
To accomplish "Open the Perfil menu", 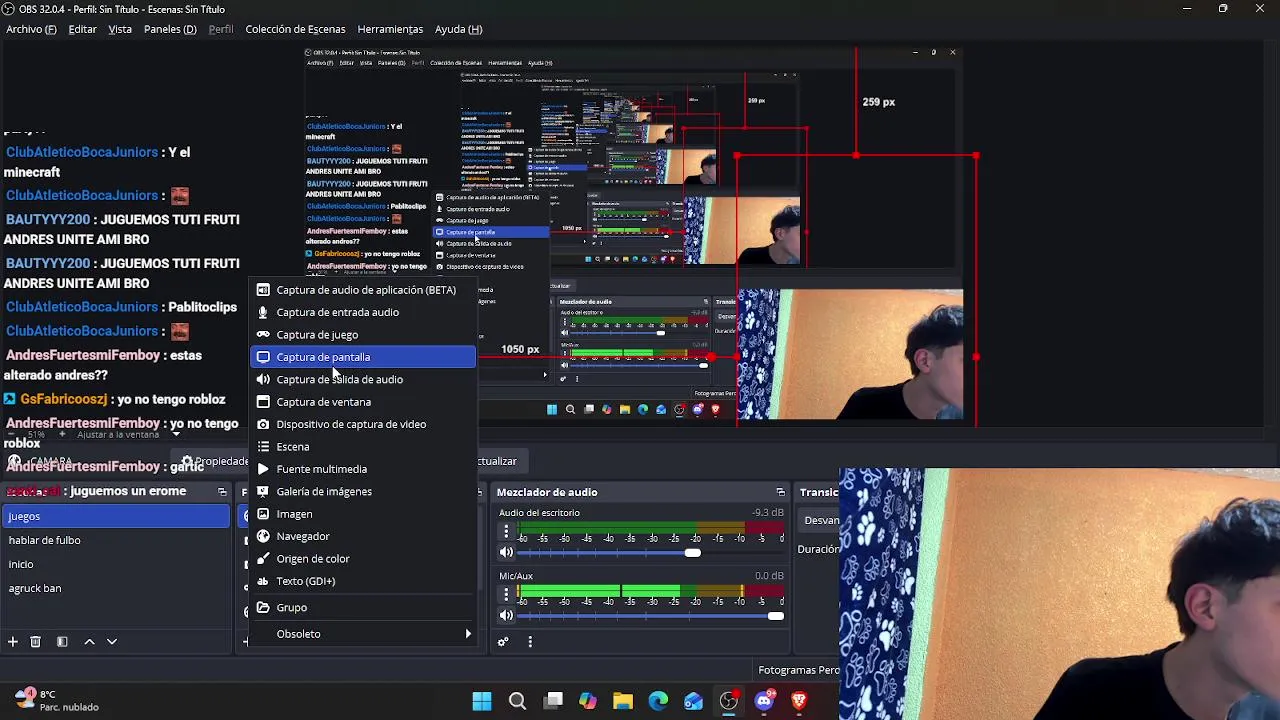I will click(x=221, y=29).
